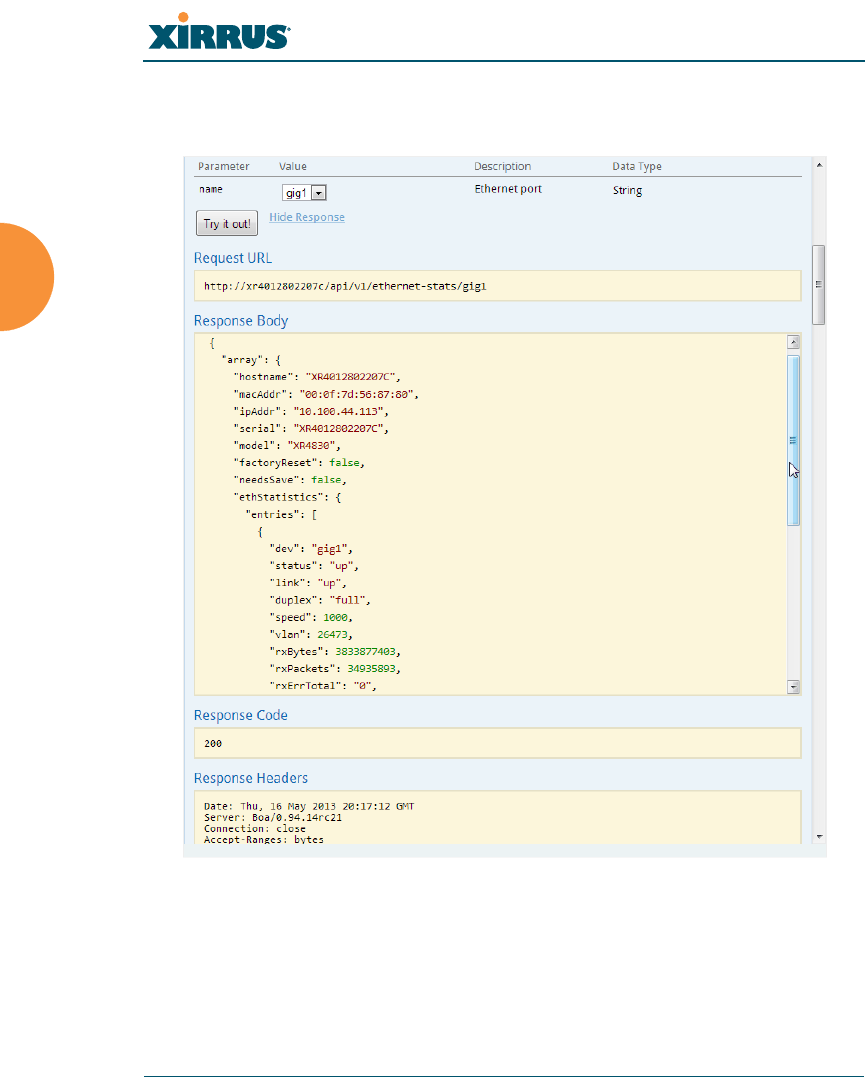Click the "entries" line in response body
The width and height of the screenshot is (865, 1077).
(281, 514)
